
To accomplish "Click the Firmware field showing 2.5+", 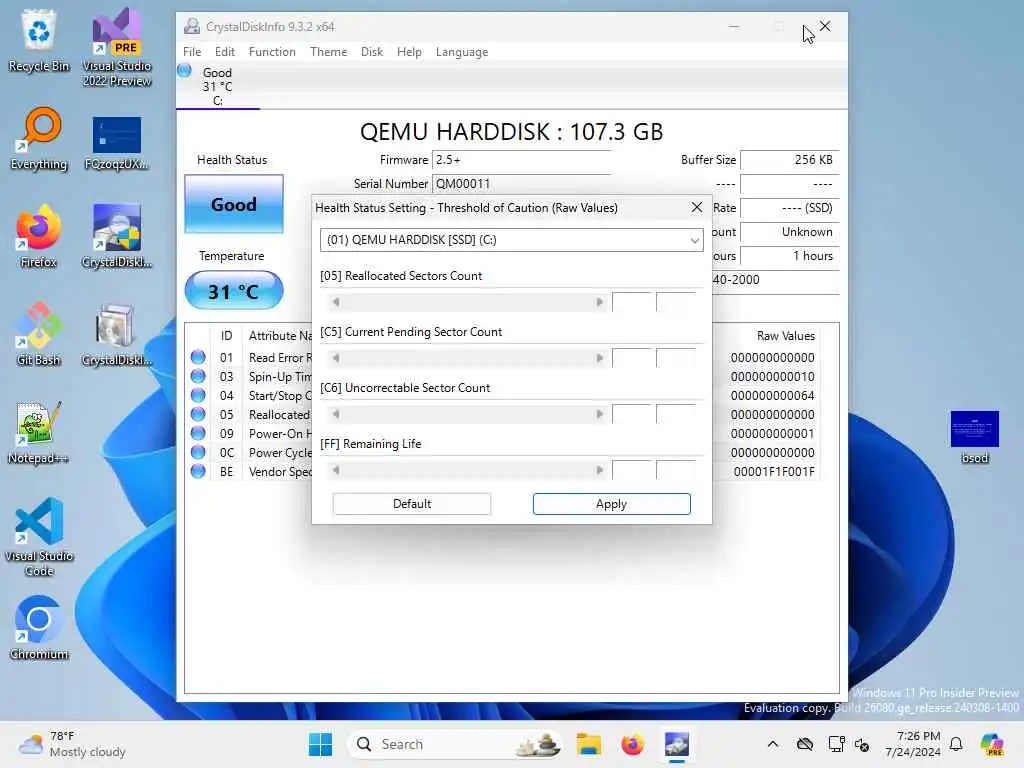I will click(521, 159).
